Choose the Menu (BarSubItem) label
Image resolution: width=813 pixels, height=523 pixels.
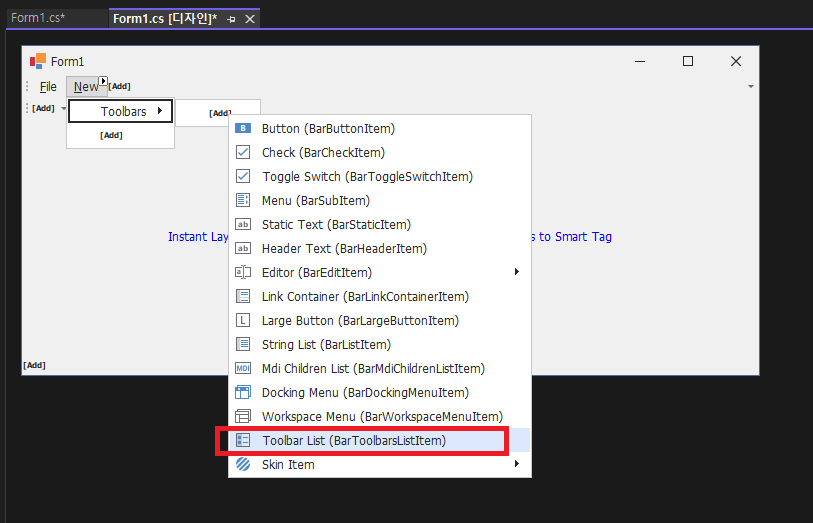[x=316, y=201]
